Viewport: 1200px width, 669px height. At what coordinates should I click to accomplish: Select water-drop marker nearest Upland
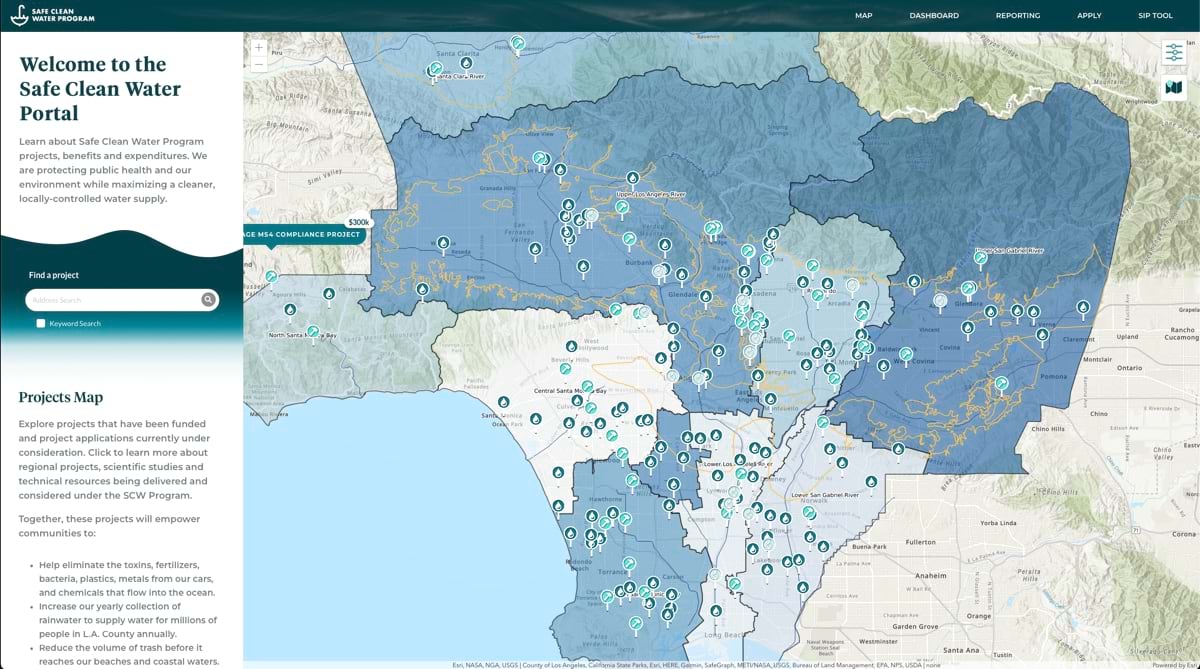pyautogui.click(x=1083, y=308)
